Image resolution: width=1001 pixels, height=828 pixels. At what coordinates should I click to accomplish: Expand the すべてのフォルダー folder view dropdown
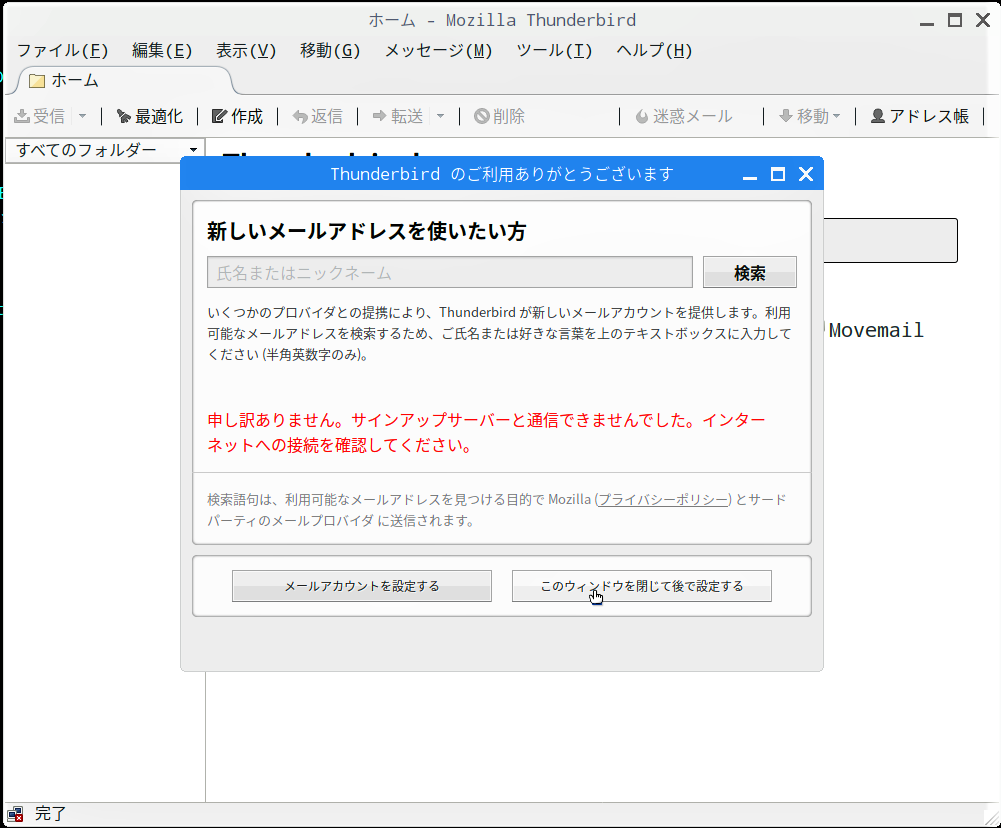(x=105, y=150)
